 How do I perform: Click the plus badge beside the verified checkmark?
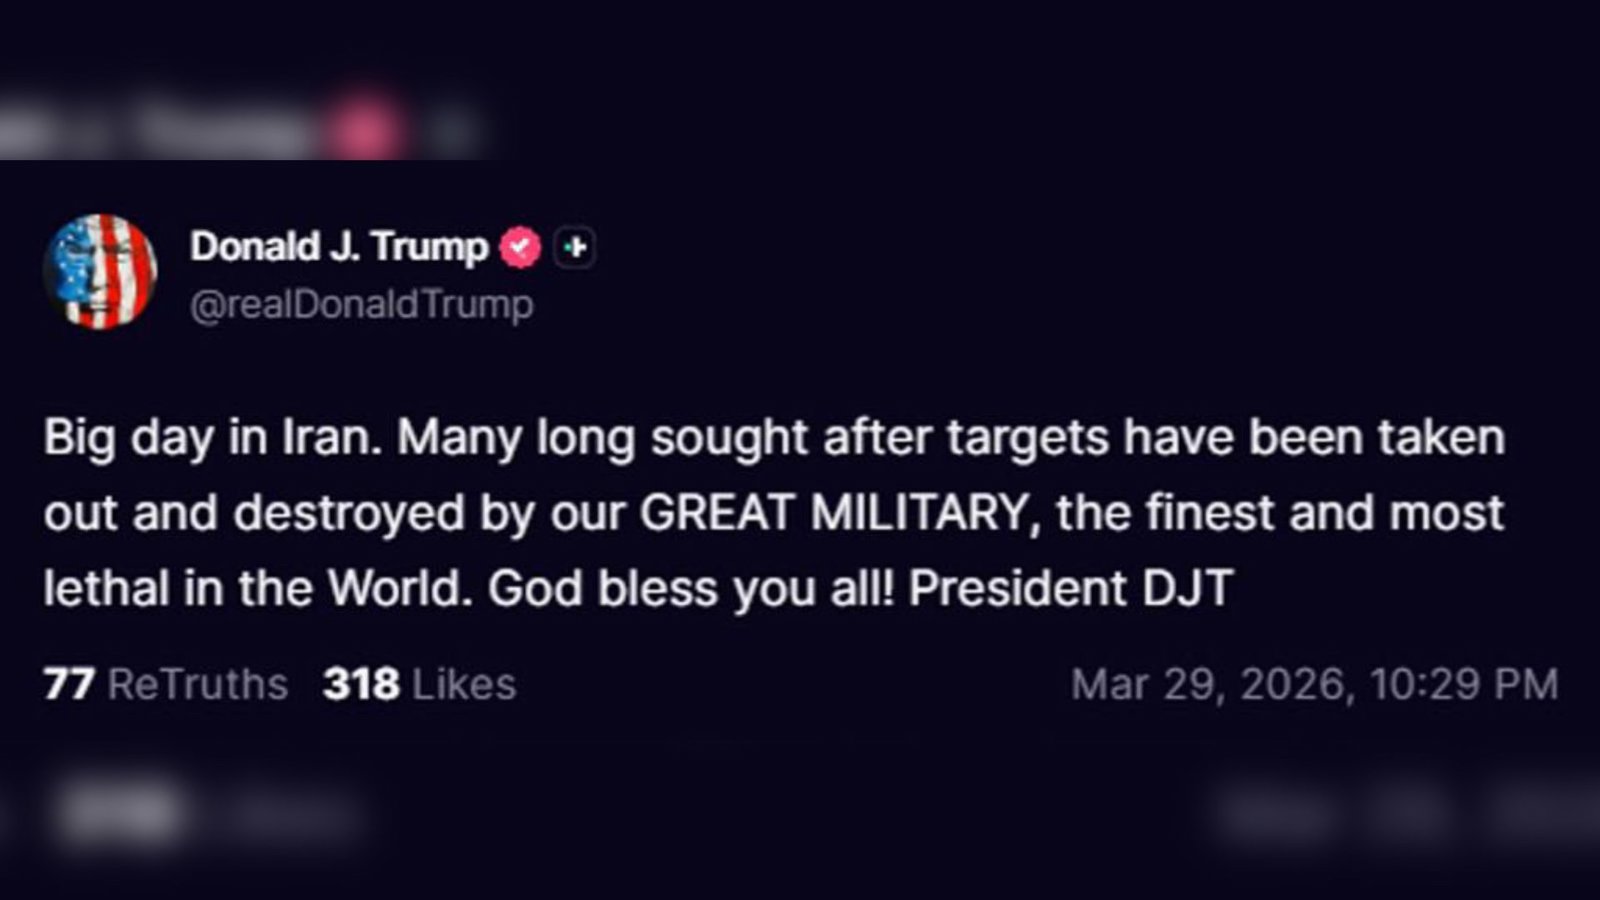tap(575, 247)
